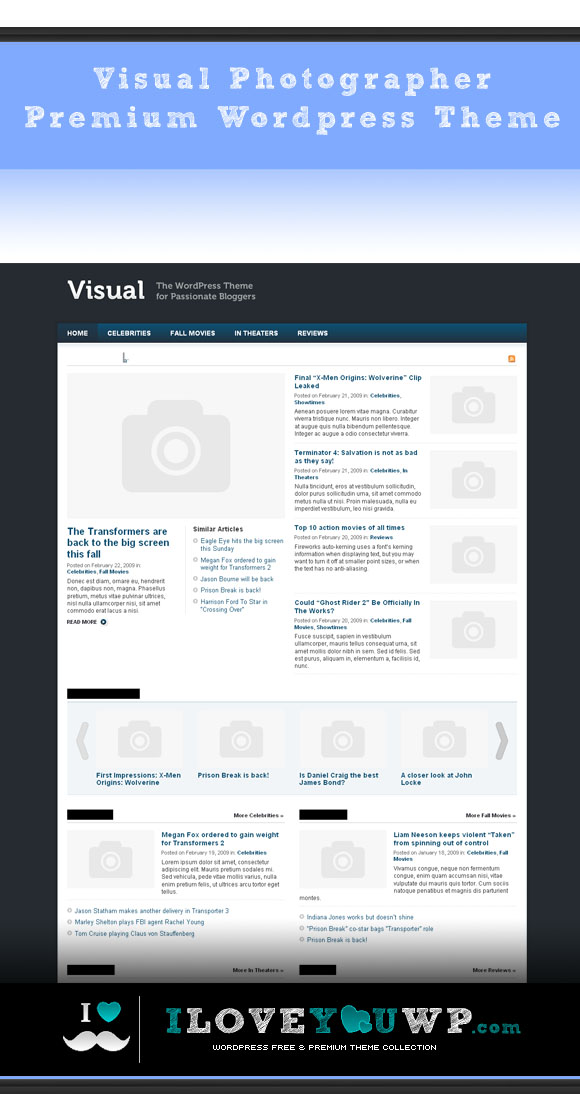Open Prison Break is back carousel item
Viewport: 580px width, 1094px height.
(233, 776)
